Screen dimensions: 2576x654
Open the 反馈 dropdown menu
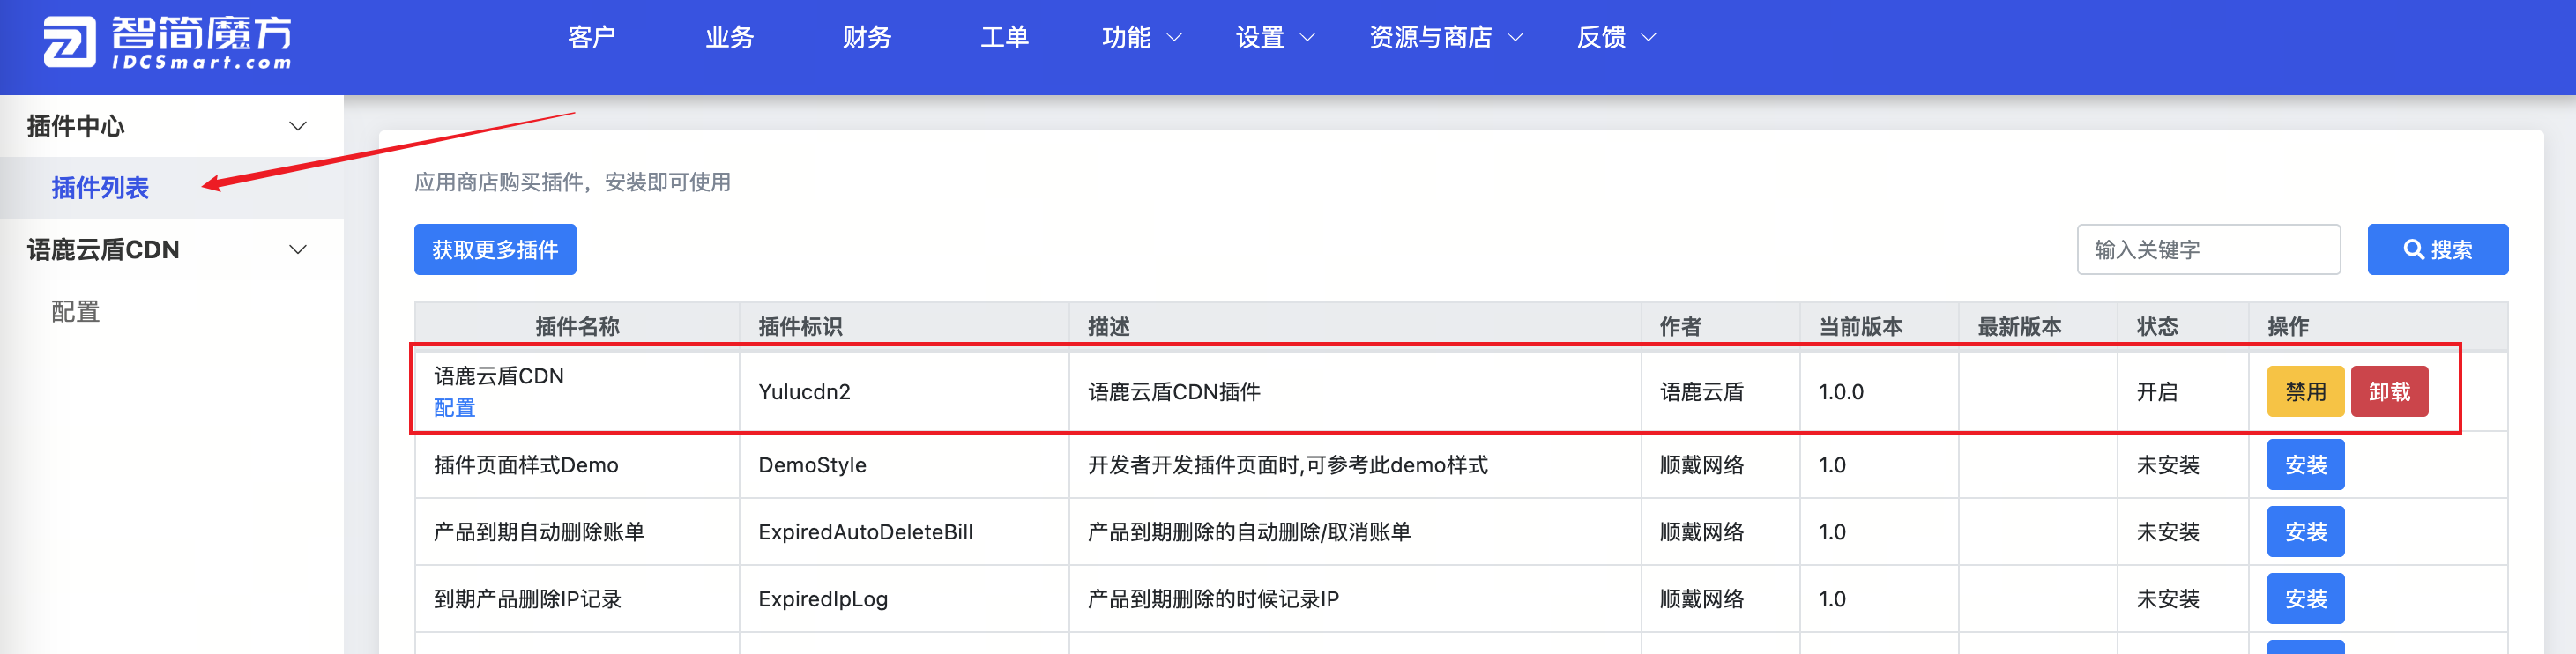(1615, 38)
